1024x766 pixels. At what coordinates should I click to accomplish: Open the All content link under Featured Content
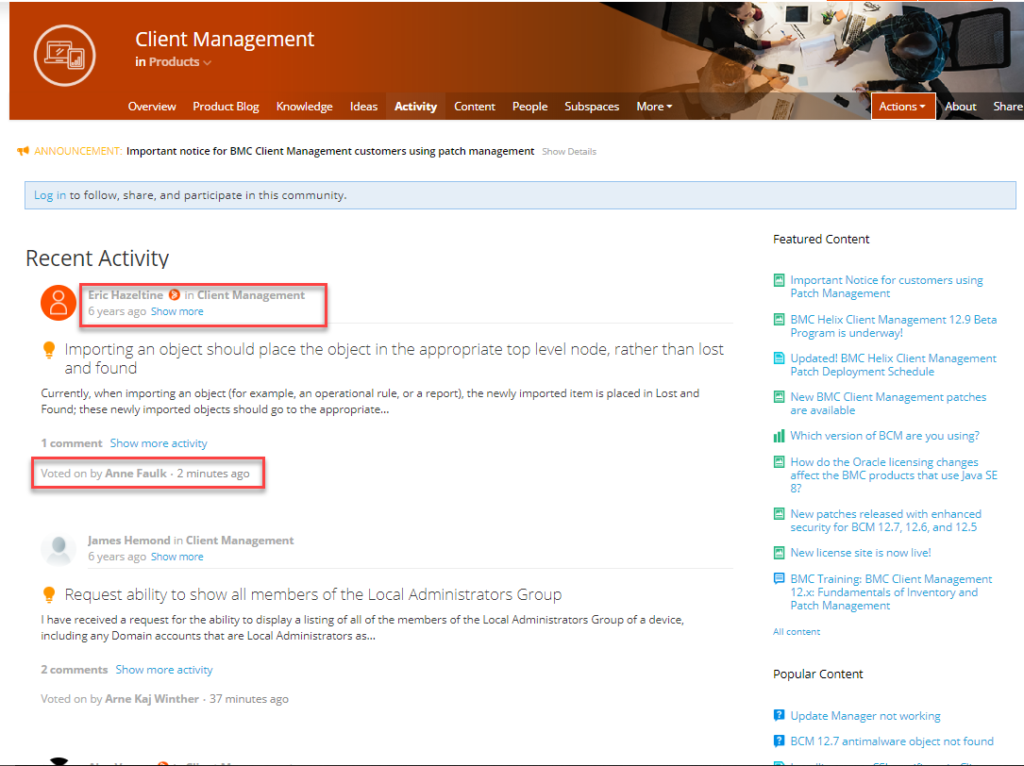coord(796,632)
